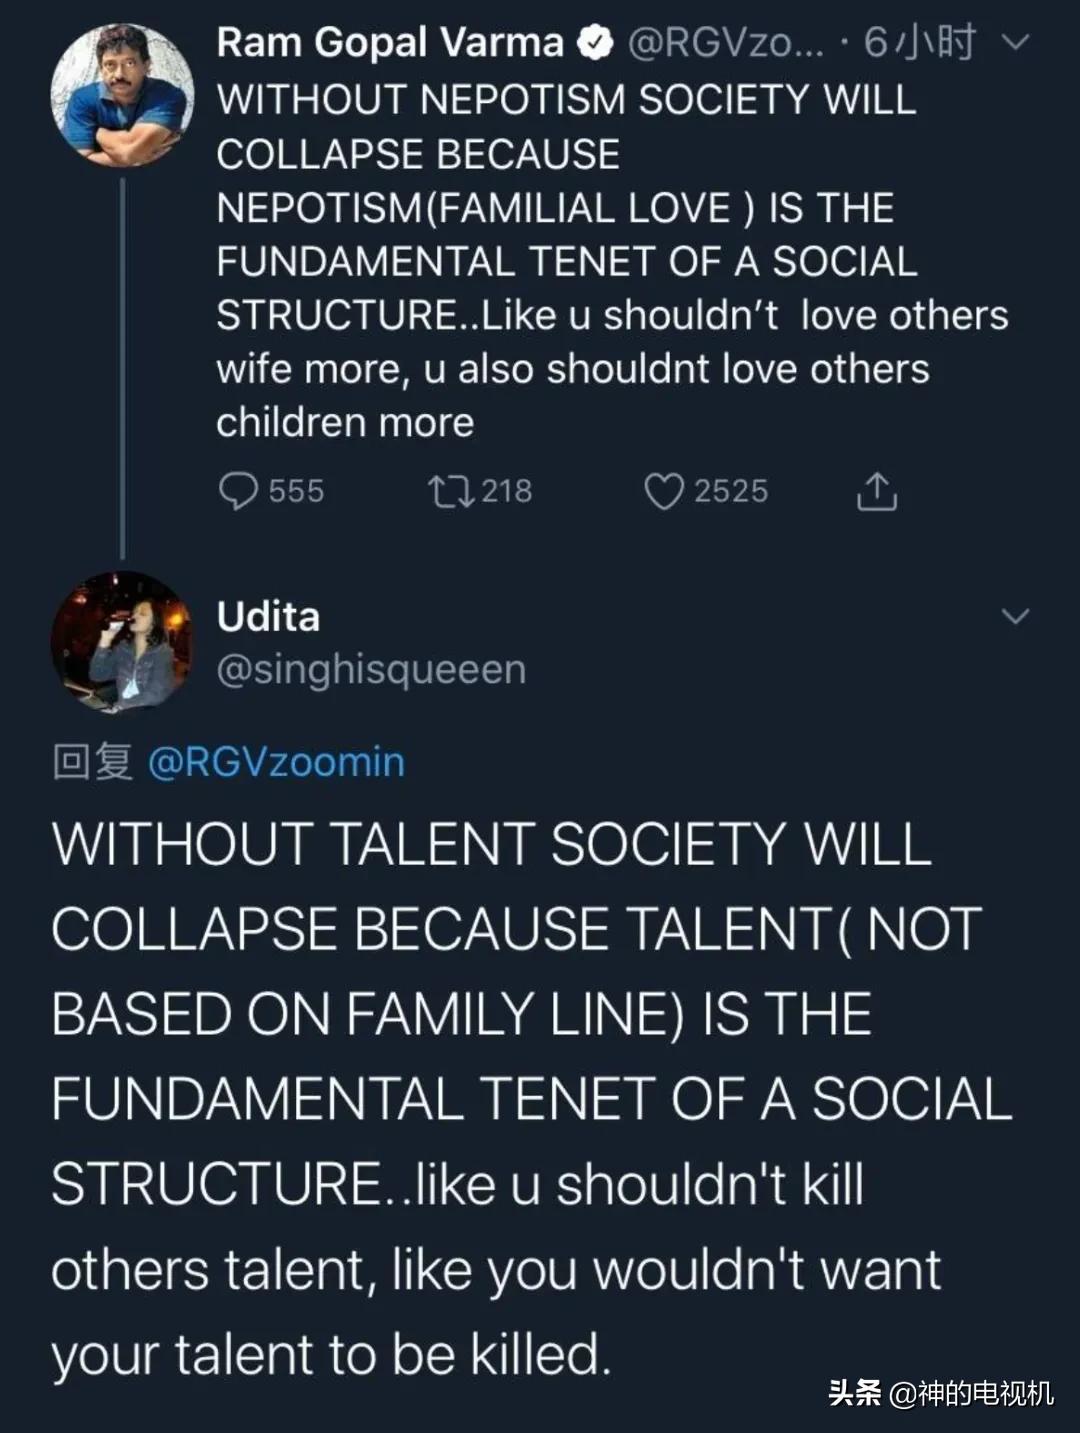The height and width of the screenshot is (1433, 1080).
Task: Click the 6小时 timestamp
Action: (x=920, y=43)
